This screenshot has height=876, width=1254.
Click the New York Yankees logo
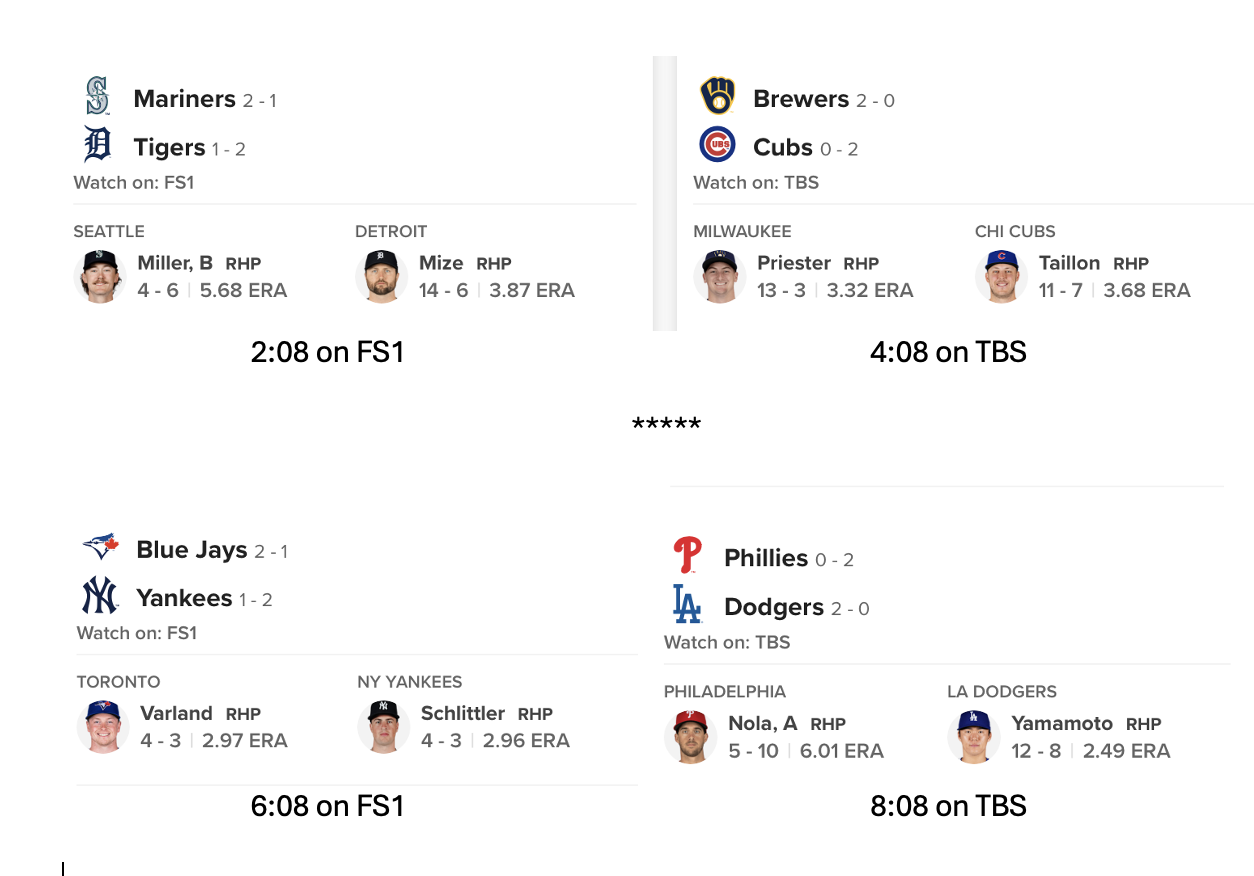(100, 596)
